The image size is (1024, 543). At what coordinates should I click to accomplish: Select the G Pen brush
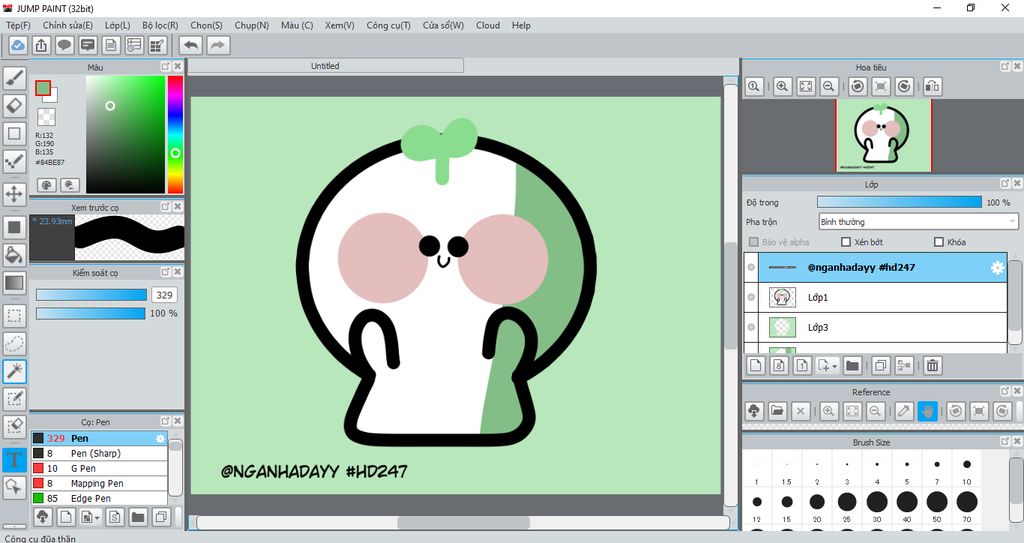coord(83,468)
